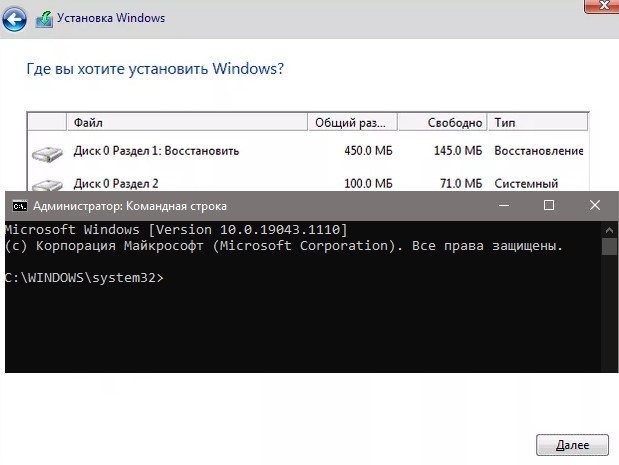The image size is (619, 465).
Task: Click drive icon for Disk 0 Partition 1
Action: [x=47, y=153]
